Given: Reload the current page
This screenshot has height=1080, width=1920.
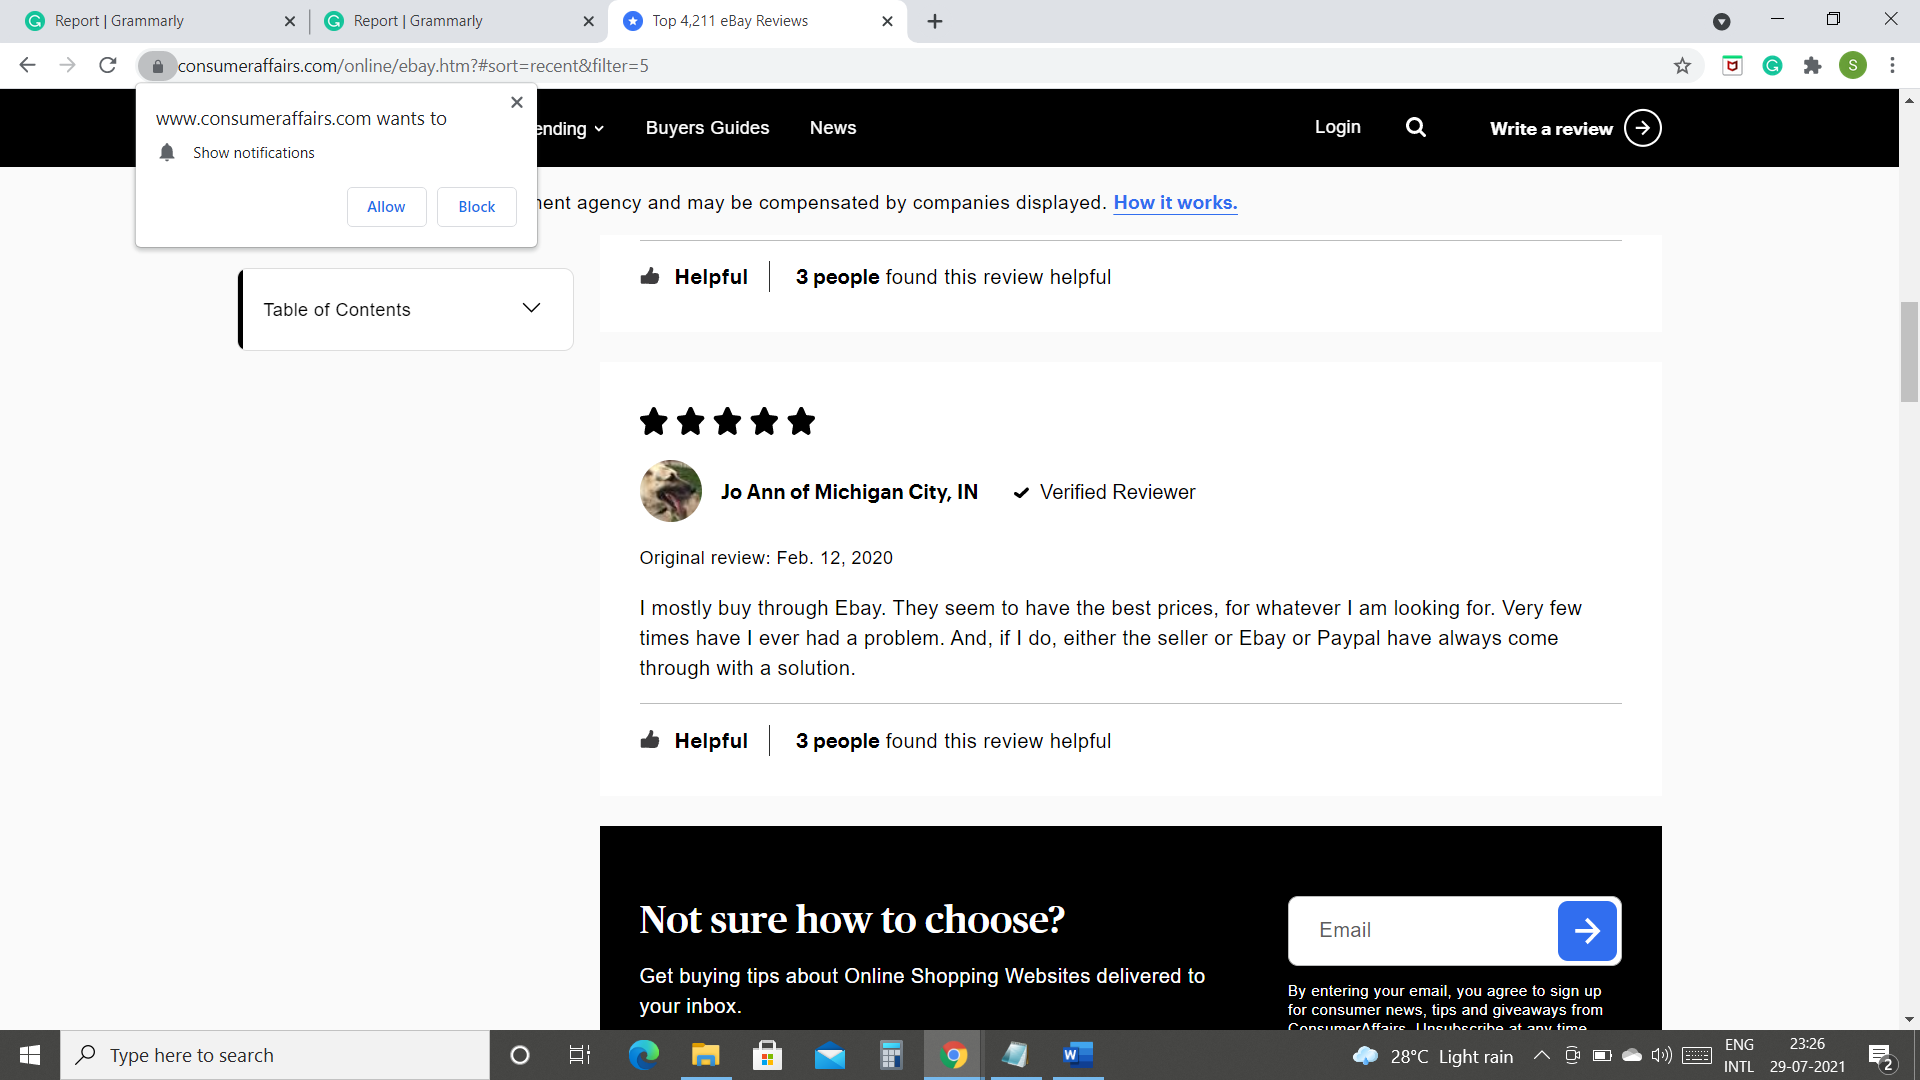Looking at the screenshot, I should [x=108, y=65].
